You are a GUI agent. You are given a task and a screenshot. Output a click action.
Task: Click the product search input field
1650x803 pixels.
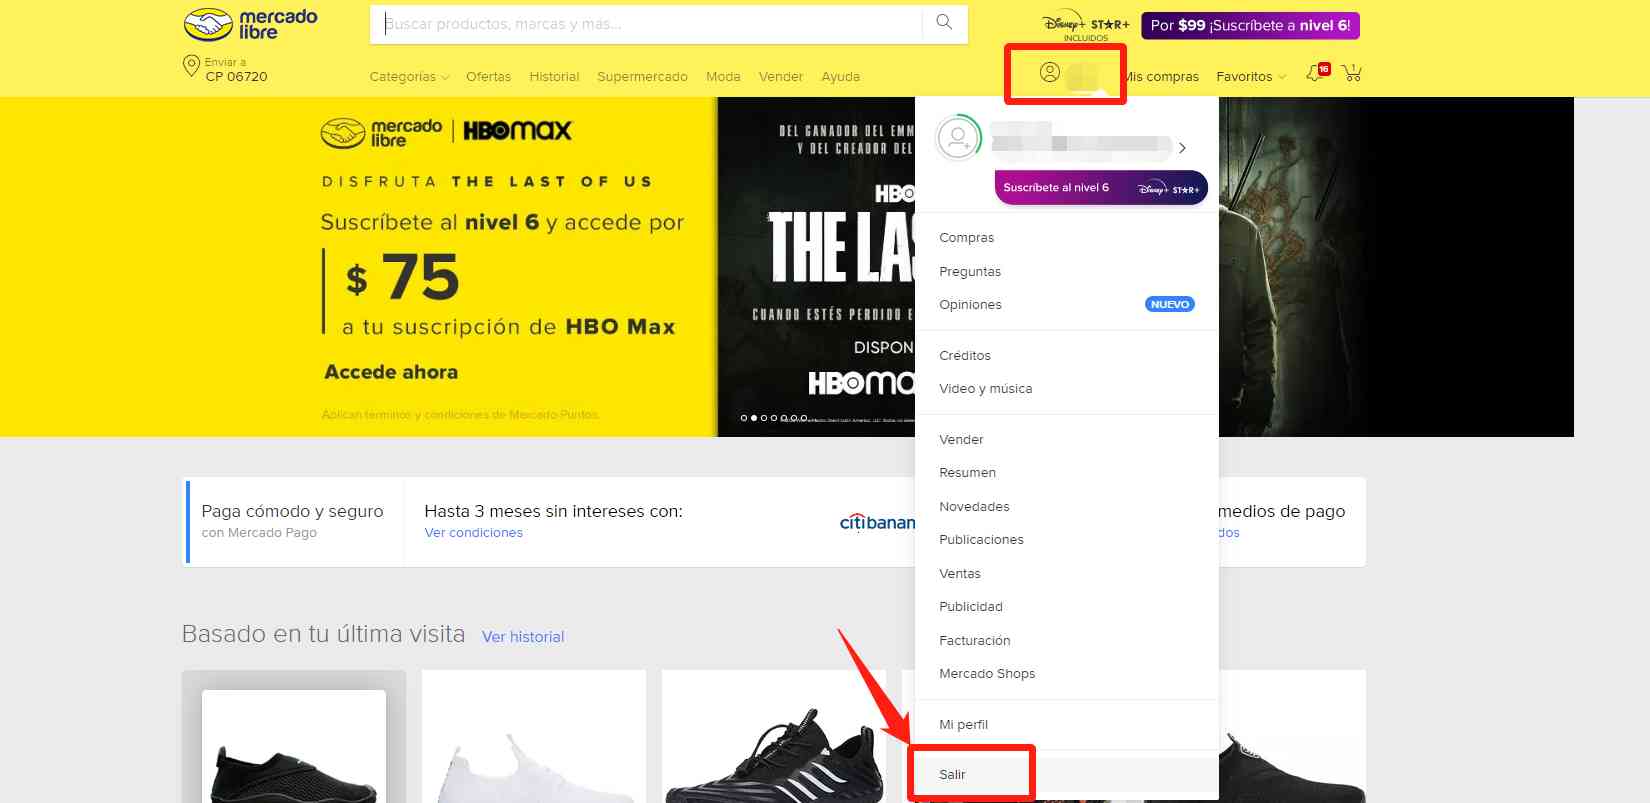click(x=650, y=24)
